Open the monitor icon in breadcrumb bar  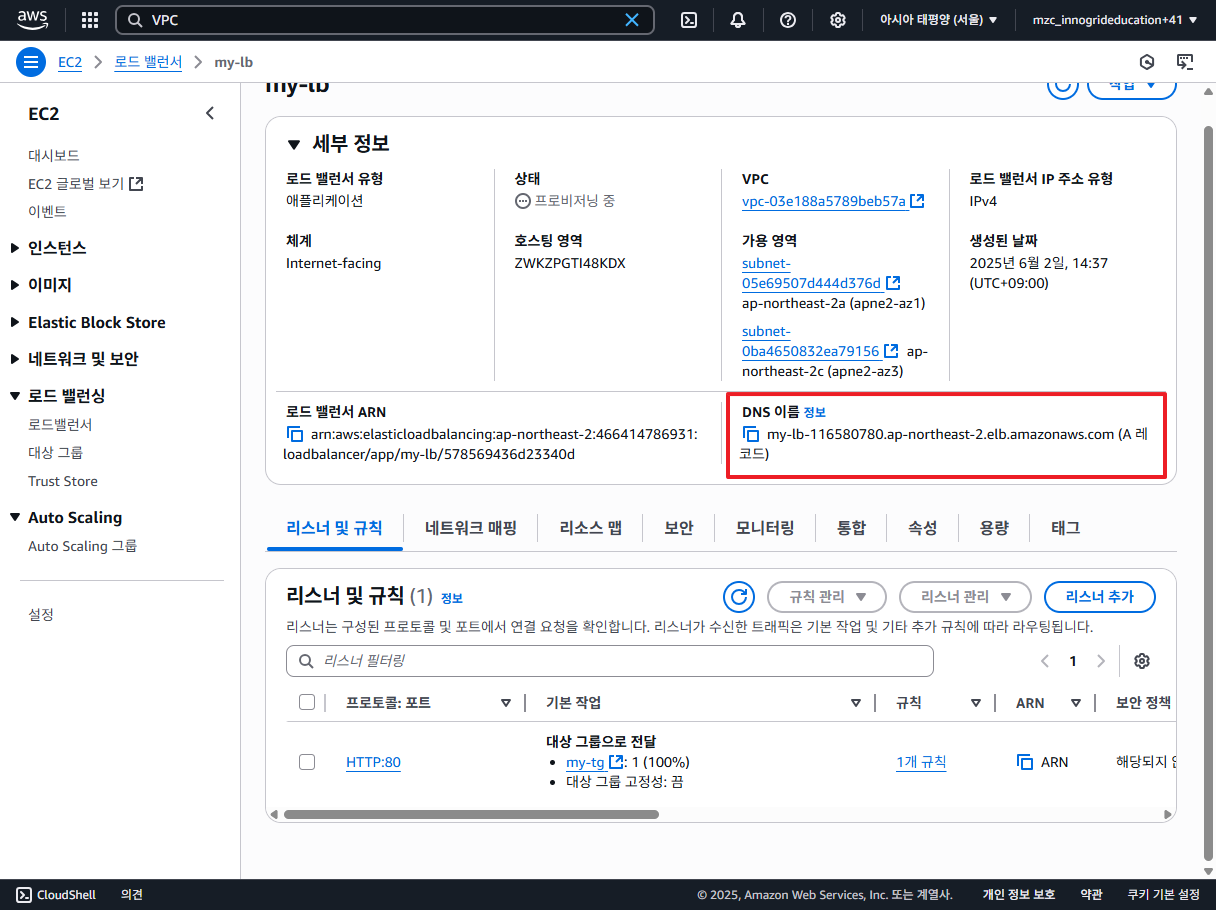1185,62
